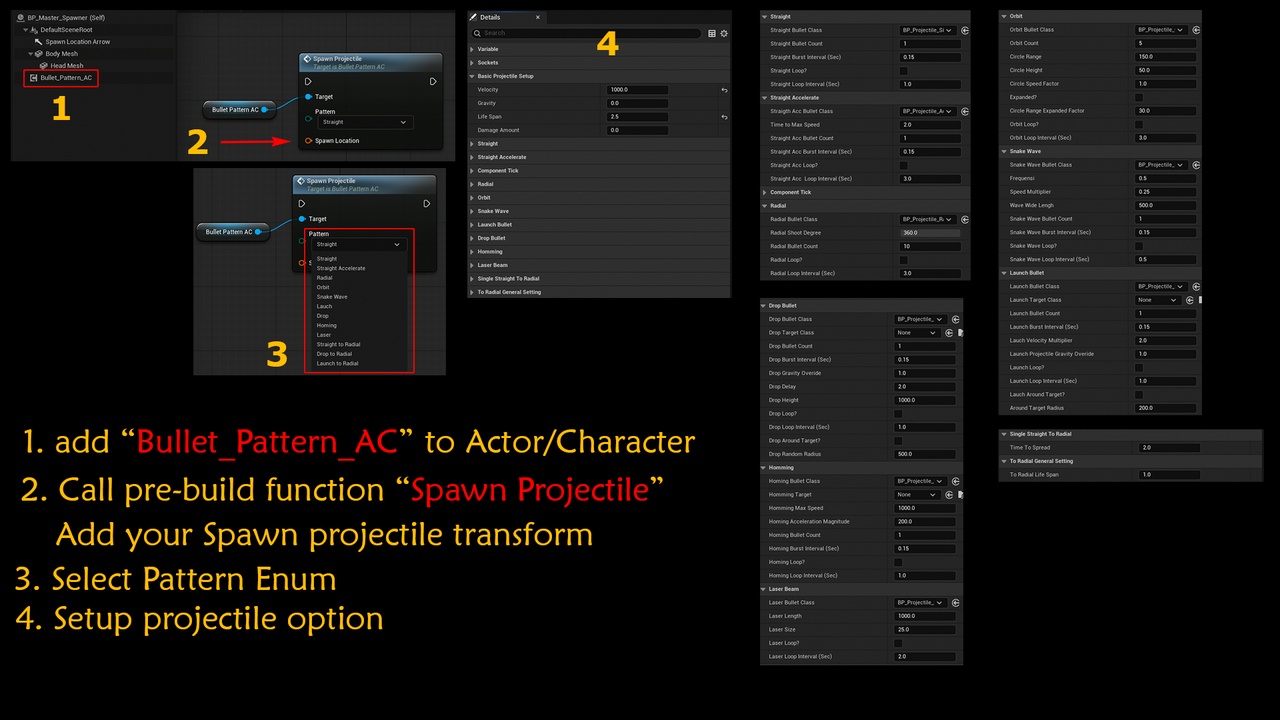The height and width of the screenshot is (720, 1280).
Task: Click the orange Spawn Location input pin
Action: tap(309, 141)
